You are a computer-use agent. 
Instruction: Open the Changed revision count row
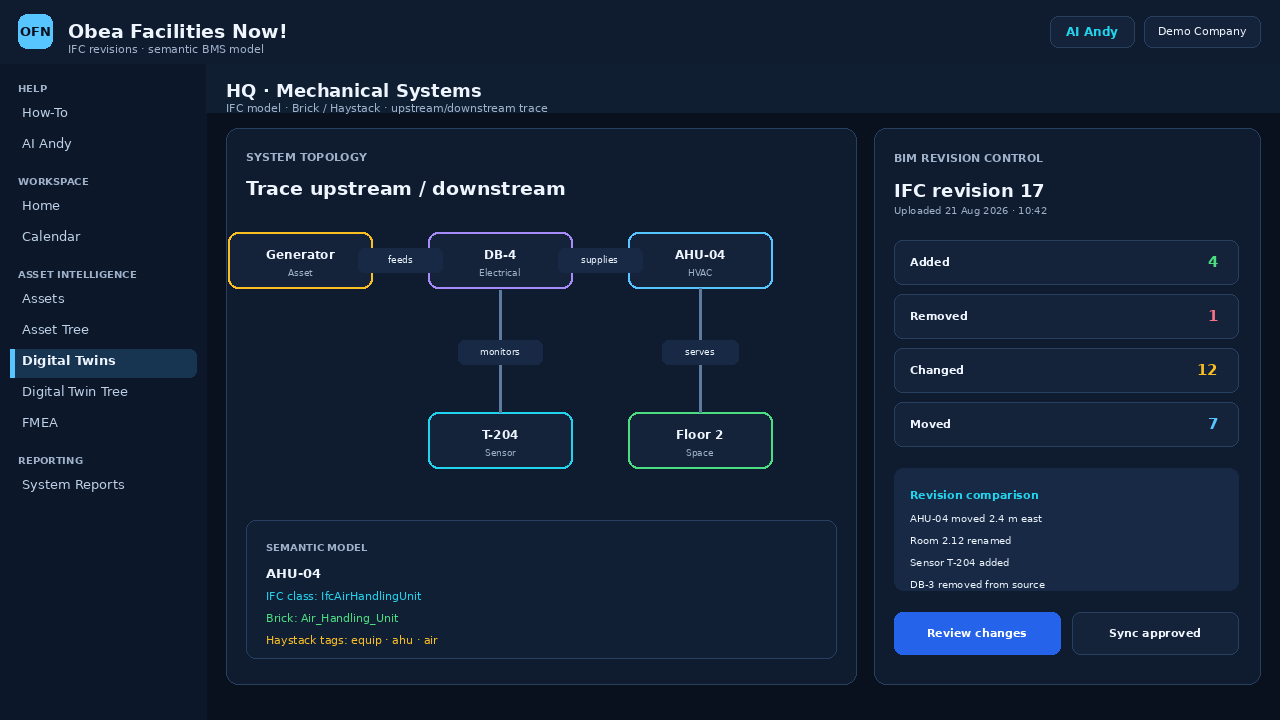tap(1066, 370)
